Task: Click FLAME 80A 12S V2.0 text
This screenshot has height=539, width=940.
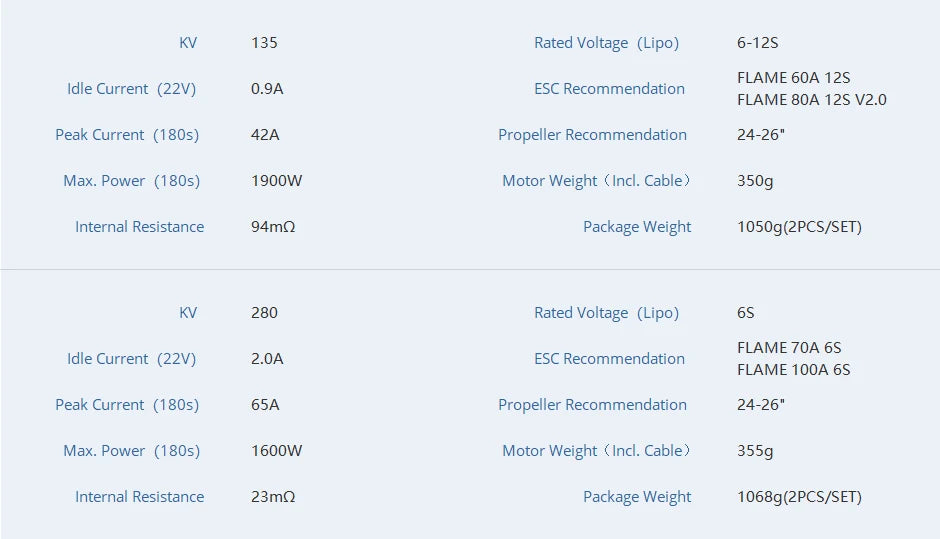Action: [811, 100]
